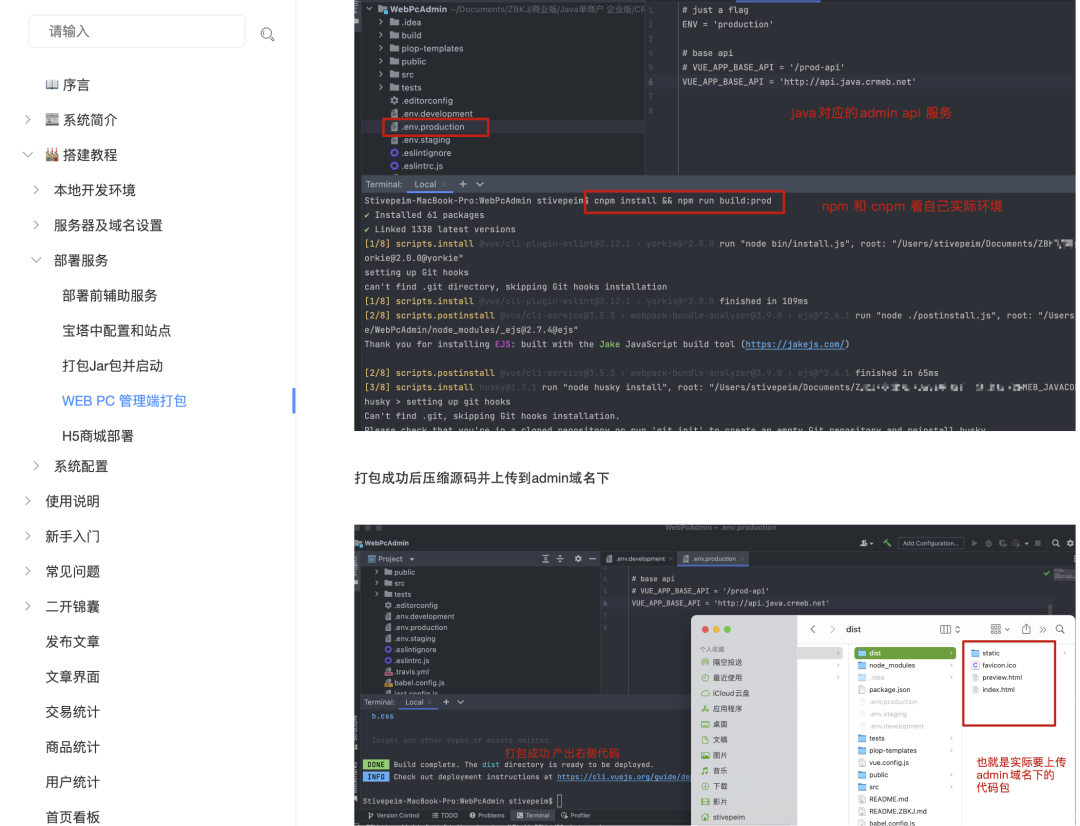Collapse the 部署服务 chevron
Viewport: 1080px width, 826px height.
pyautogui.click(x=36, y=260)
